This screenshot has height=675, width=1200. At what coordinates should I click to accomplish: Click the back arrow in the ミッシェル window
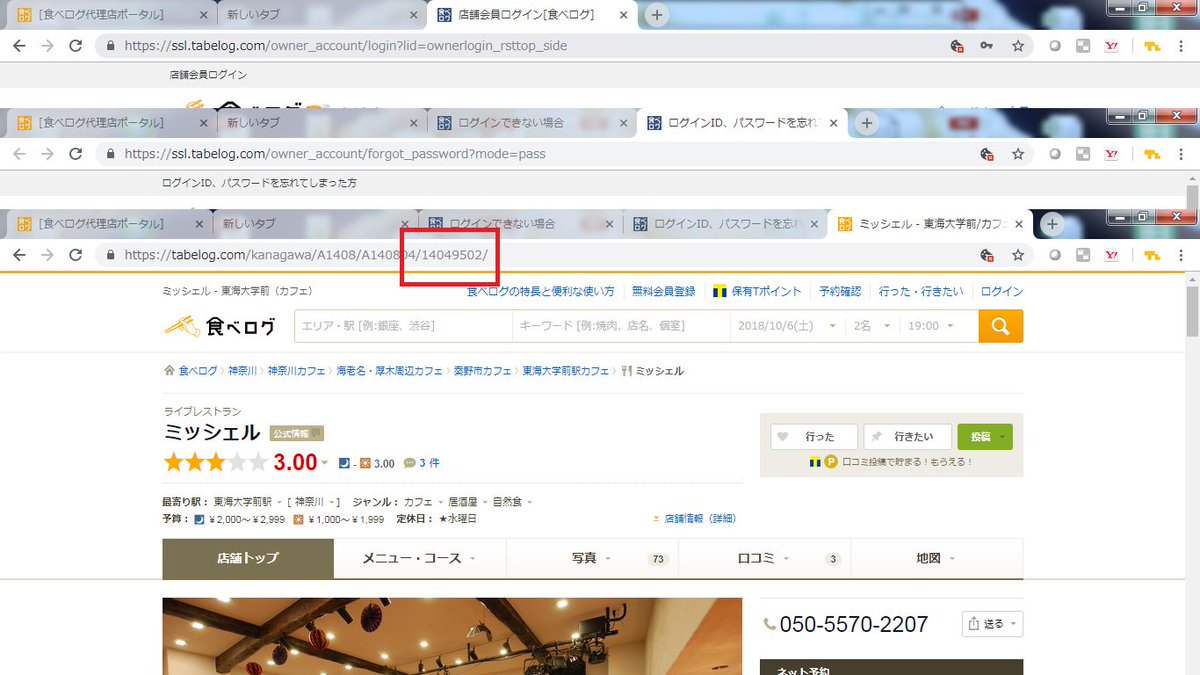point(19,255)
